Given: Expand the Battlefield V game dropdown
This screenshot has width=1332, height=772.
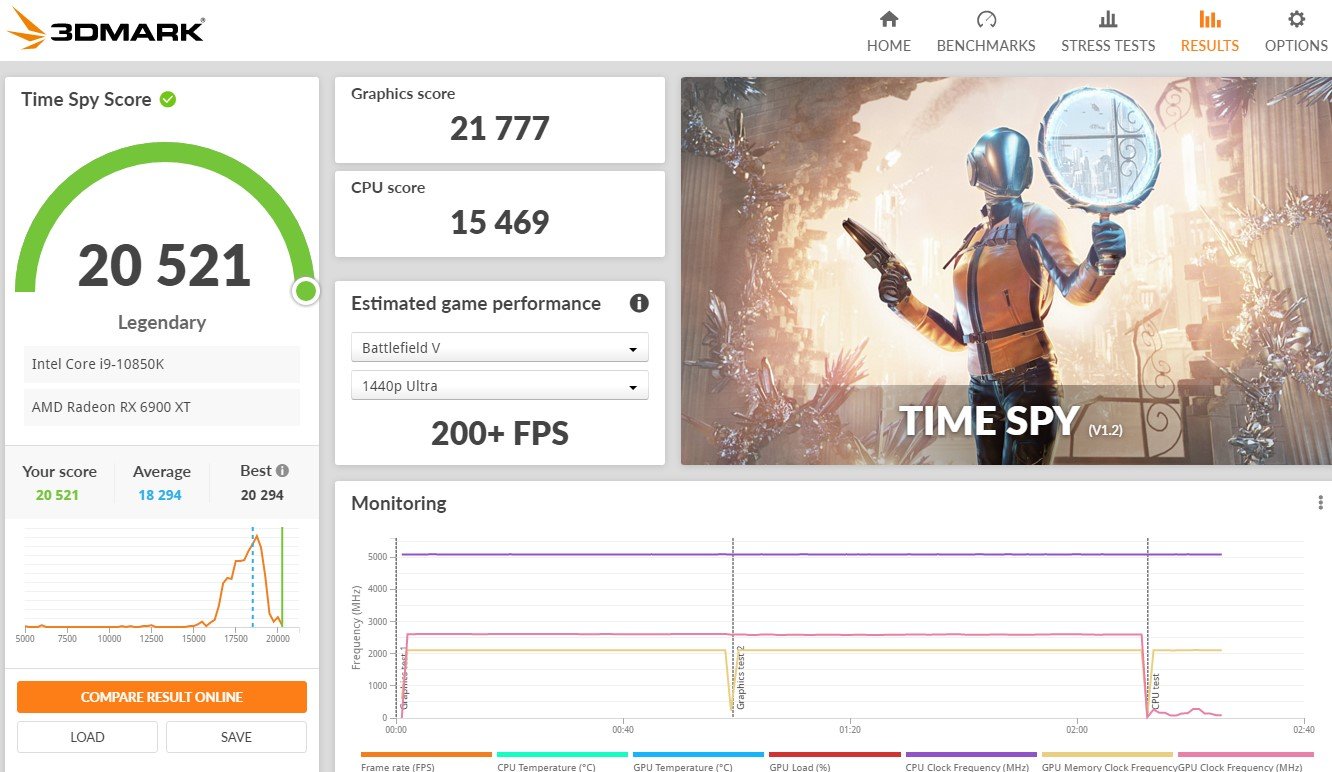Looking at the screenshot, I should [x=500, y=348].
